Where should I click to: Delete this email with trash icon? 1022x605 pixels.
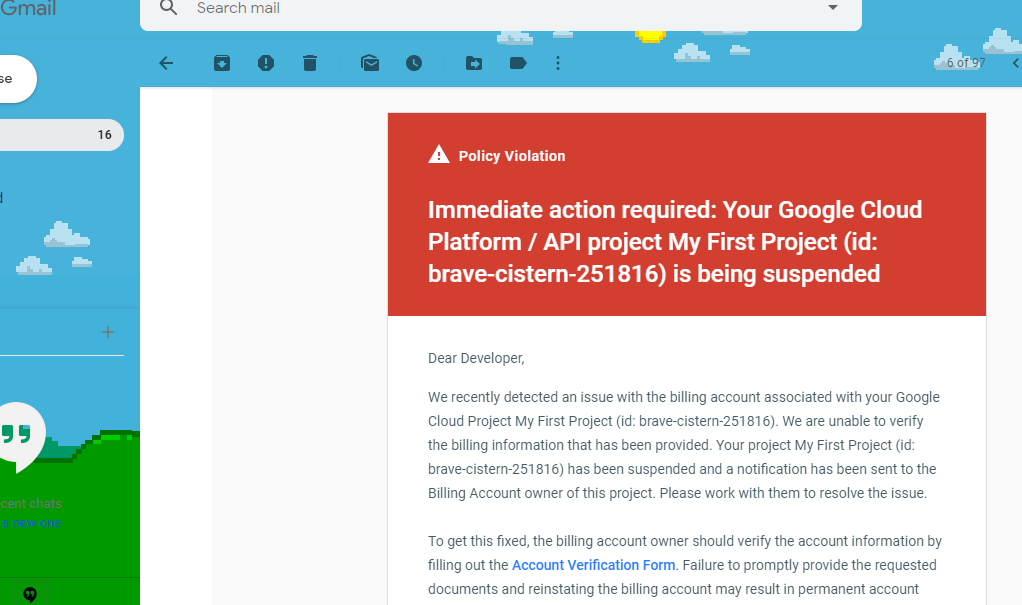pos(310,63)
